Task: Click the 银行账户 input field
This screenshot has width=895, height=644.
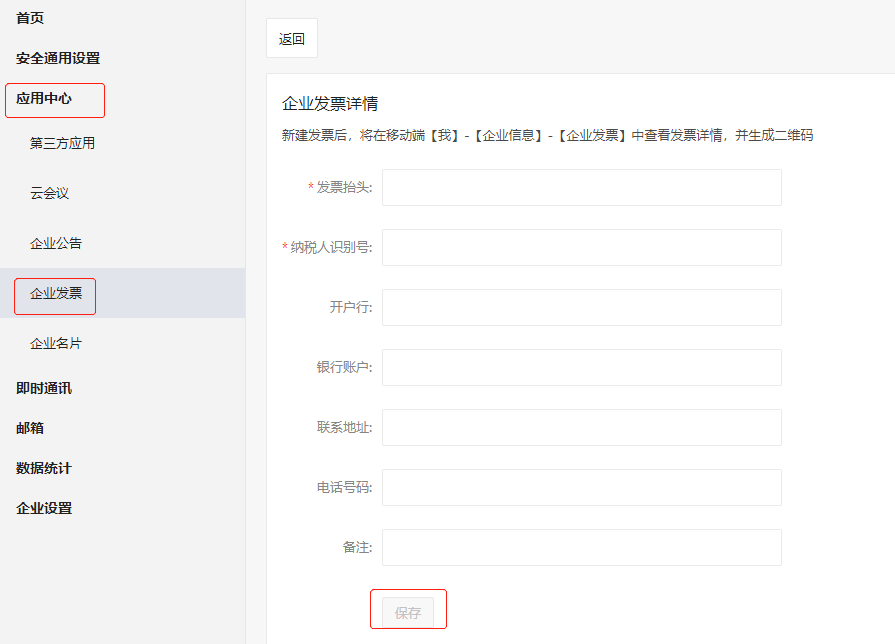Action: [581, 367]
